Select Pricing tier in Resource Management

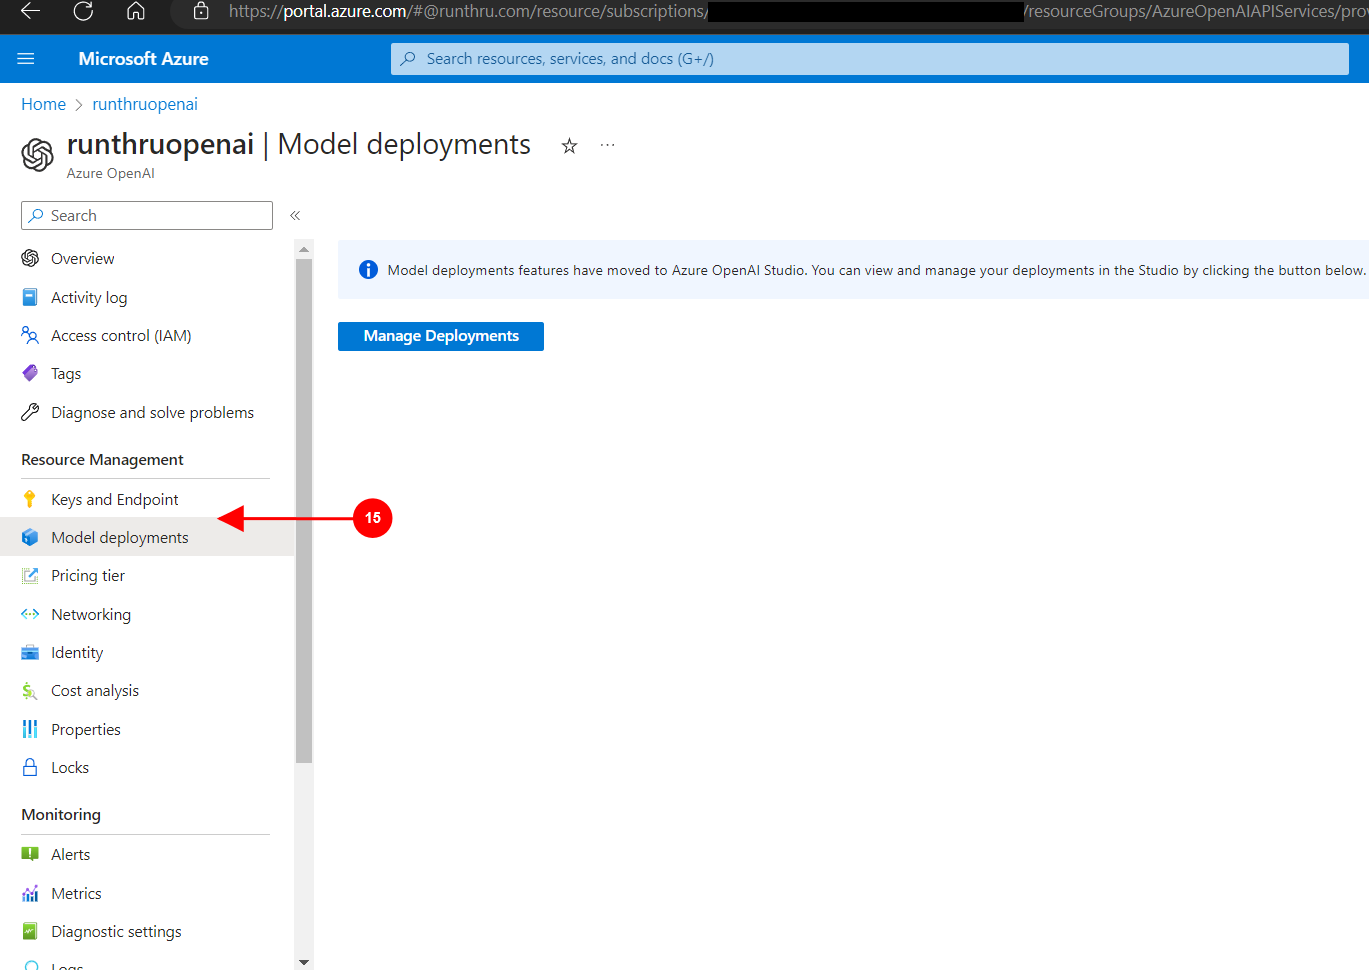pyautogui.click(x=88, y=576)
